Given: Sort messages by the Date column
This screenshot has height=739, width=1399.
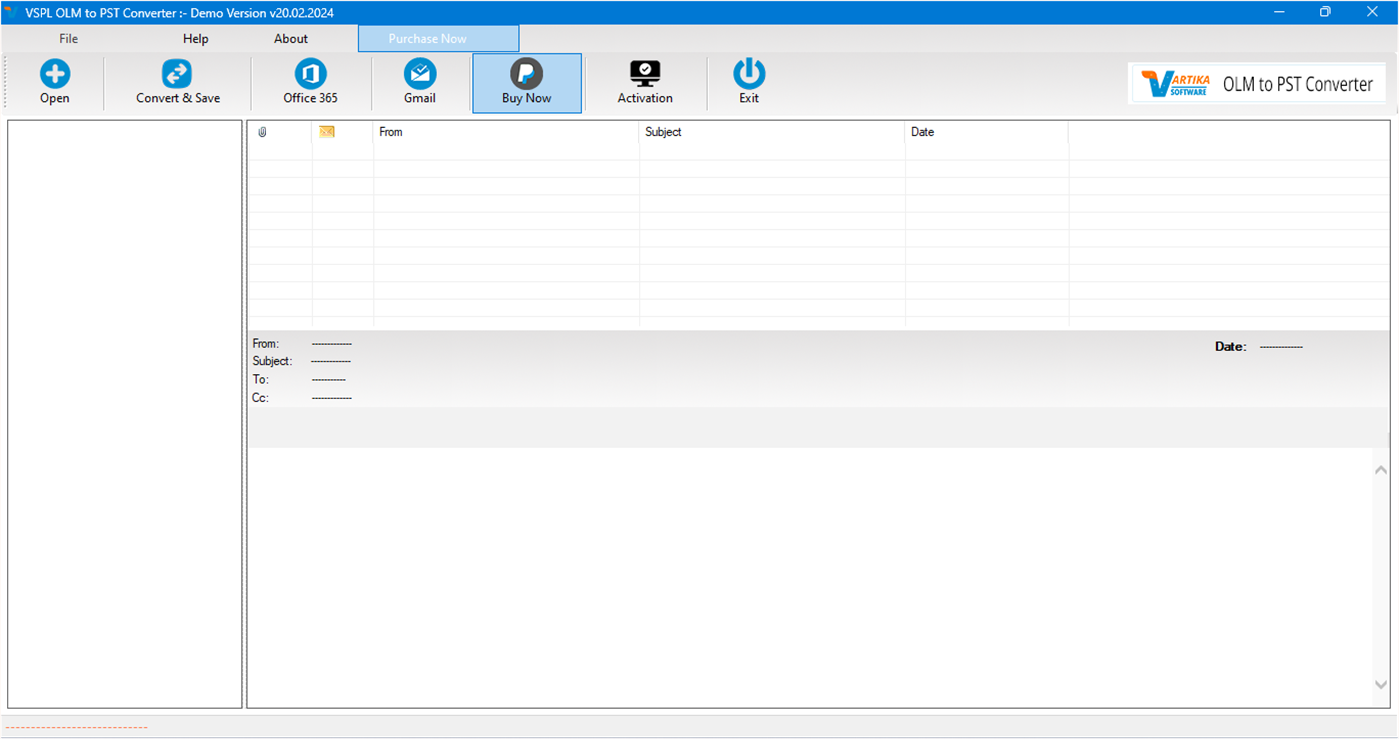Looking at the screenshot, I should click(x=985, y=131).
